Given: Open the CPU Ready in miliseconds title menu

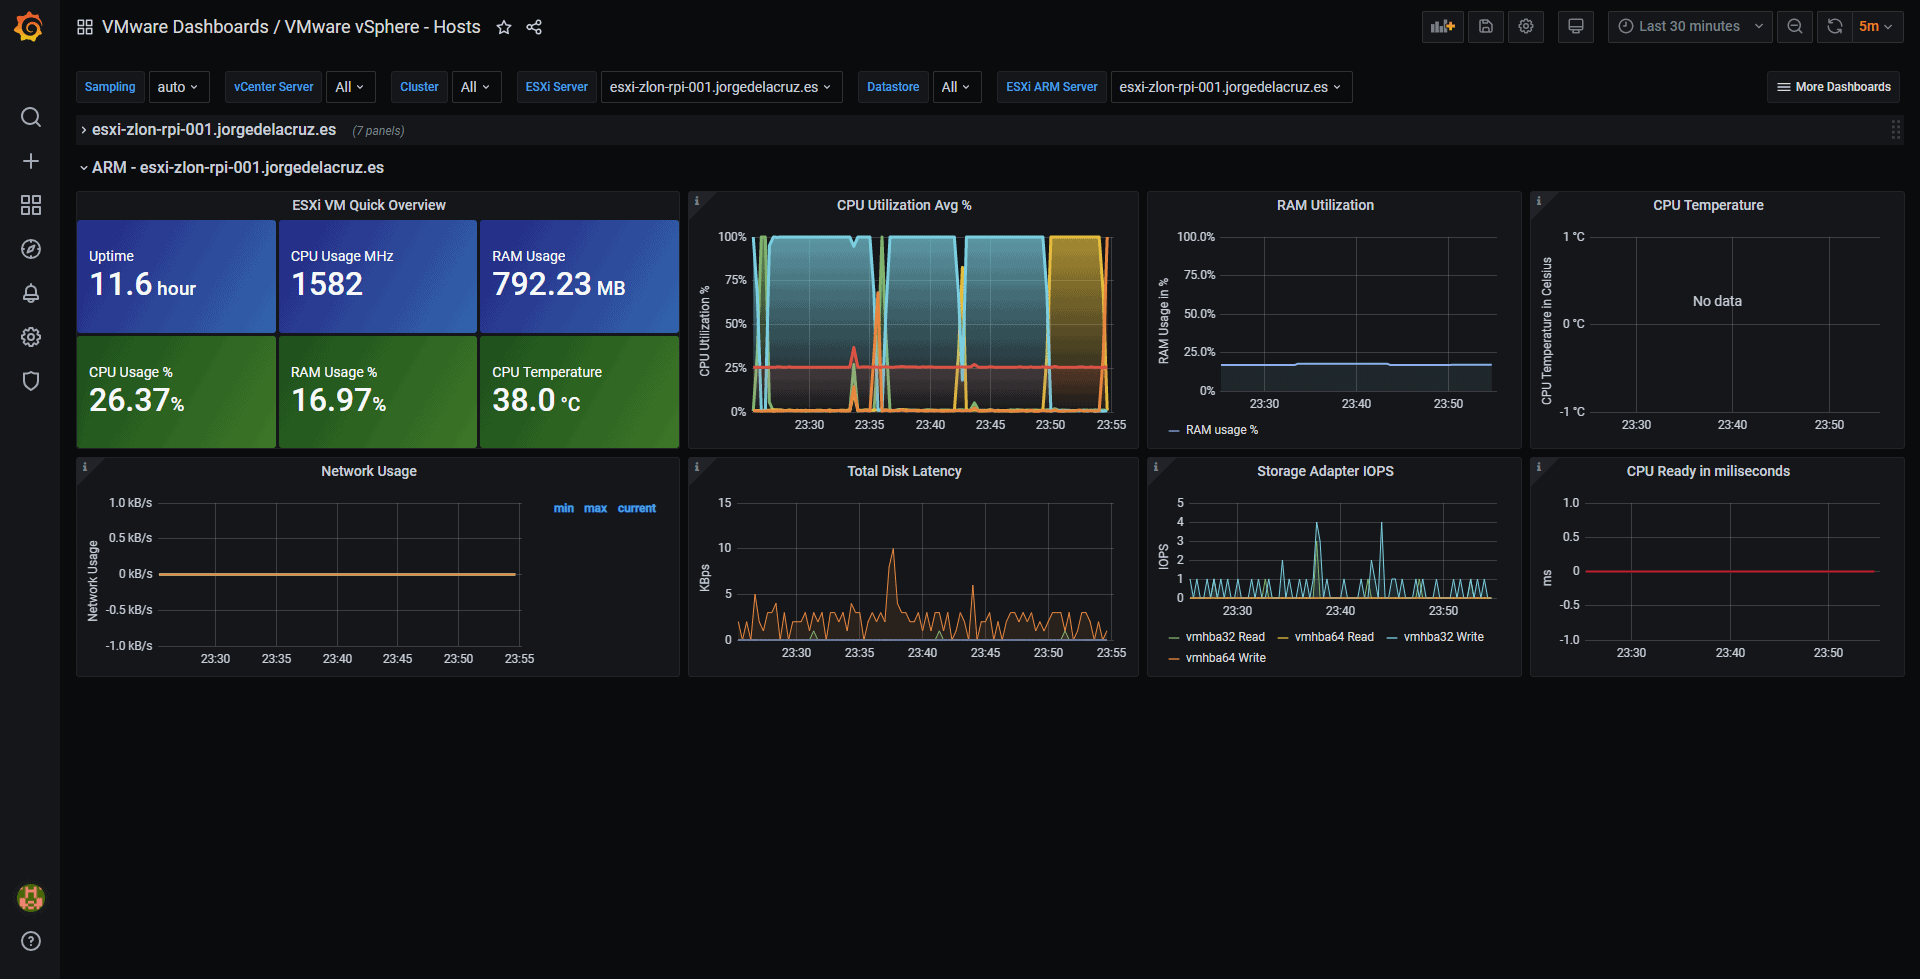Looking at the screenshot, I should pos(1708,471).
